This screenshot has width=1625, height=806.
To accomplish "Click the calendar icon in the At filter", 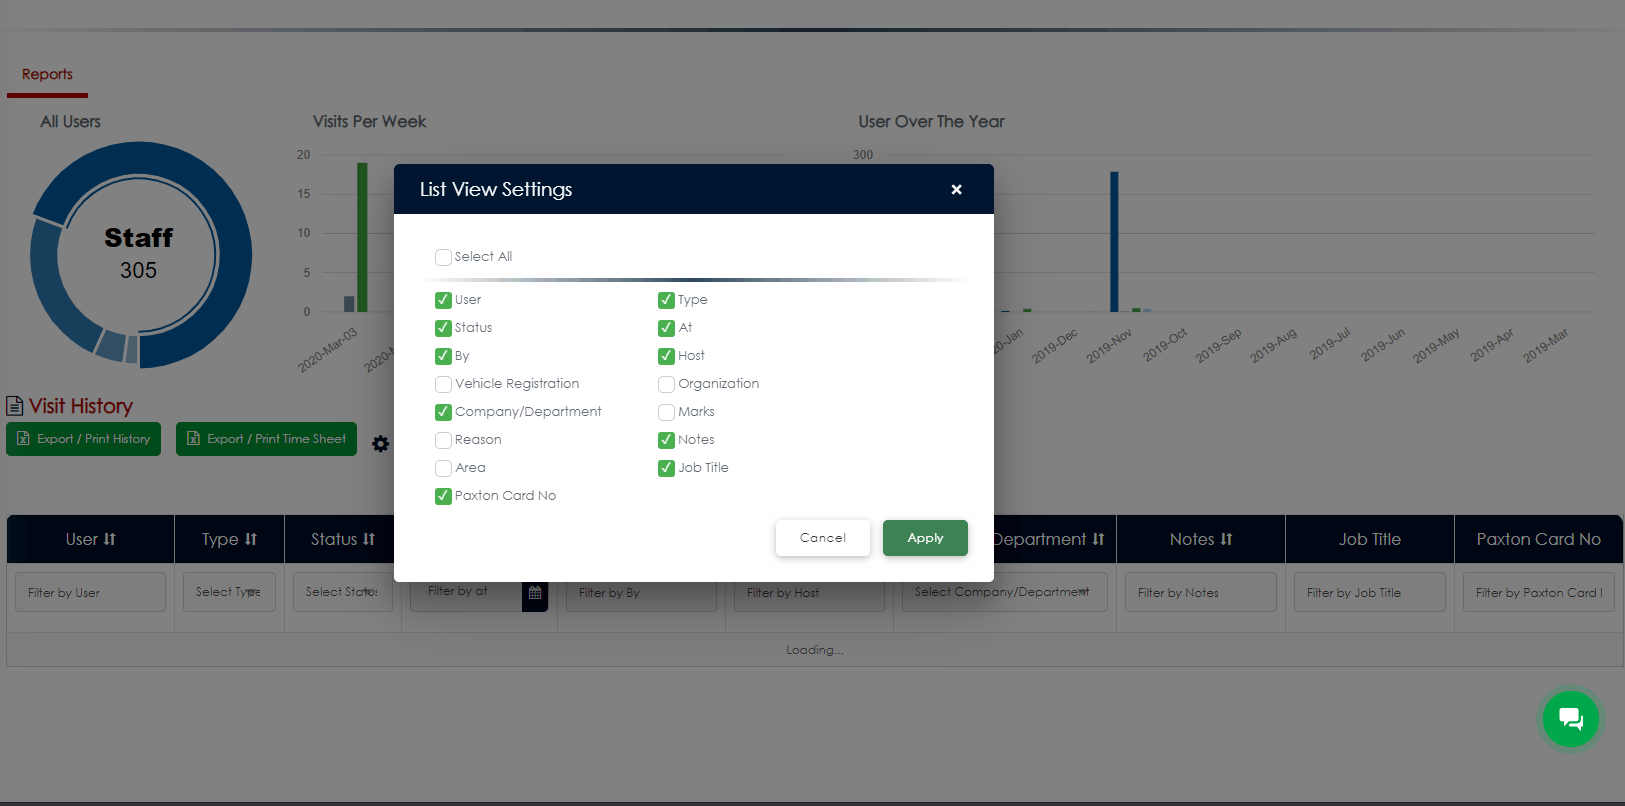I will [x=535, y=593].
